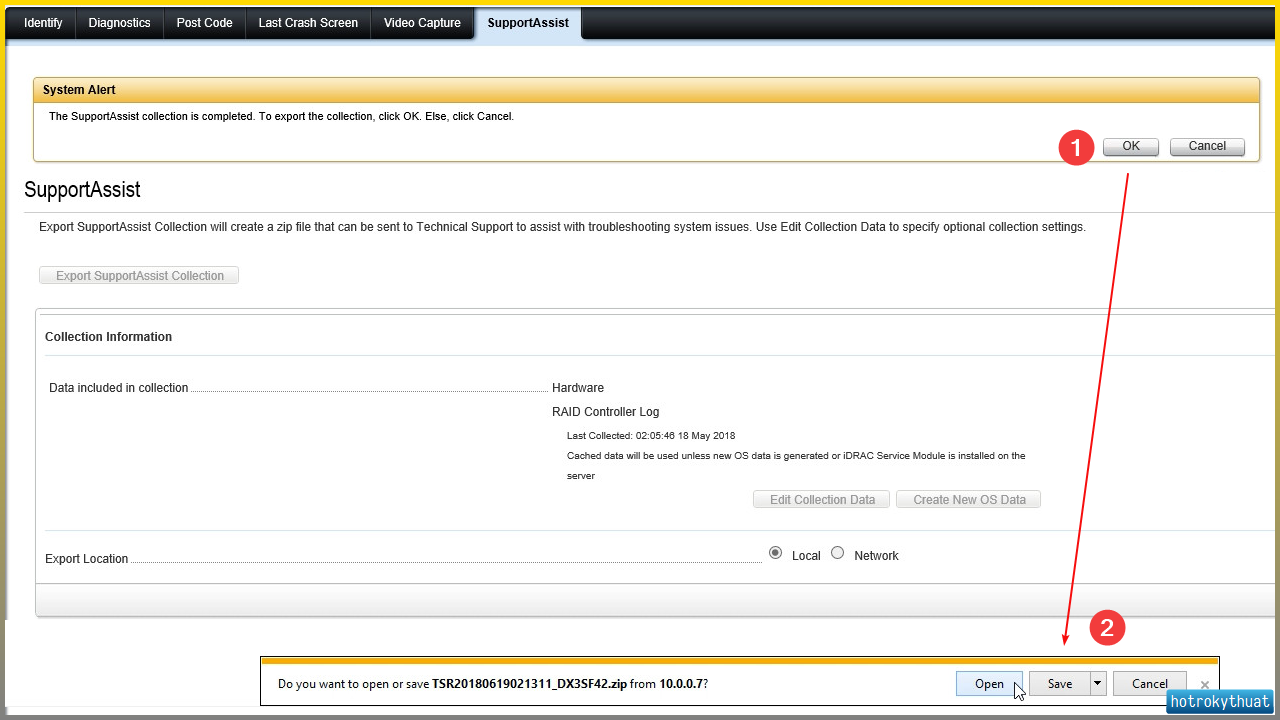The height and width of the screenshot is (720, 1280).
Task: Go to Last Crash Screen tab
Action: point(308,23)
